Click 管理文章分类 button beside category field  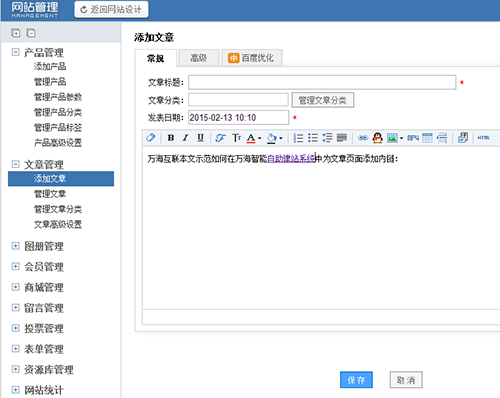click(323, 100)
